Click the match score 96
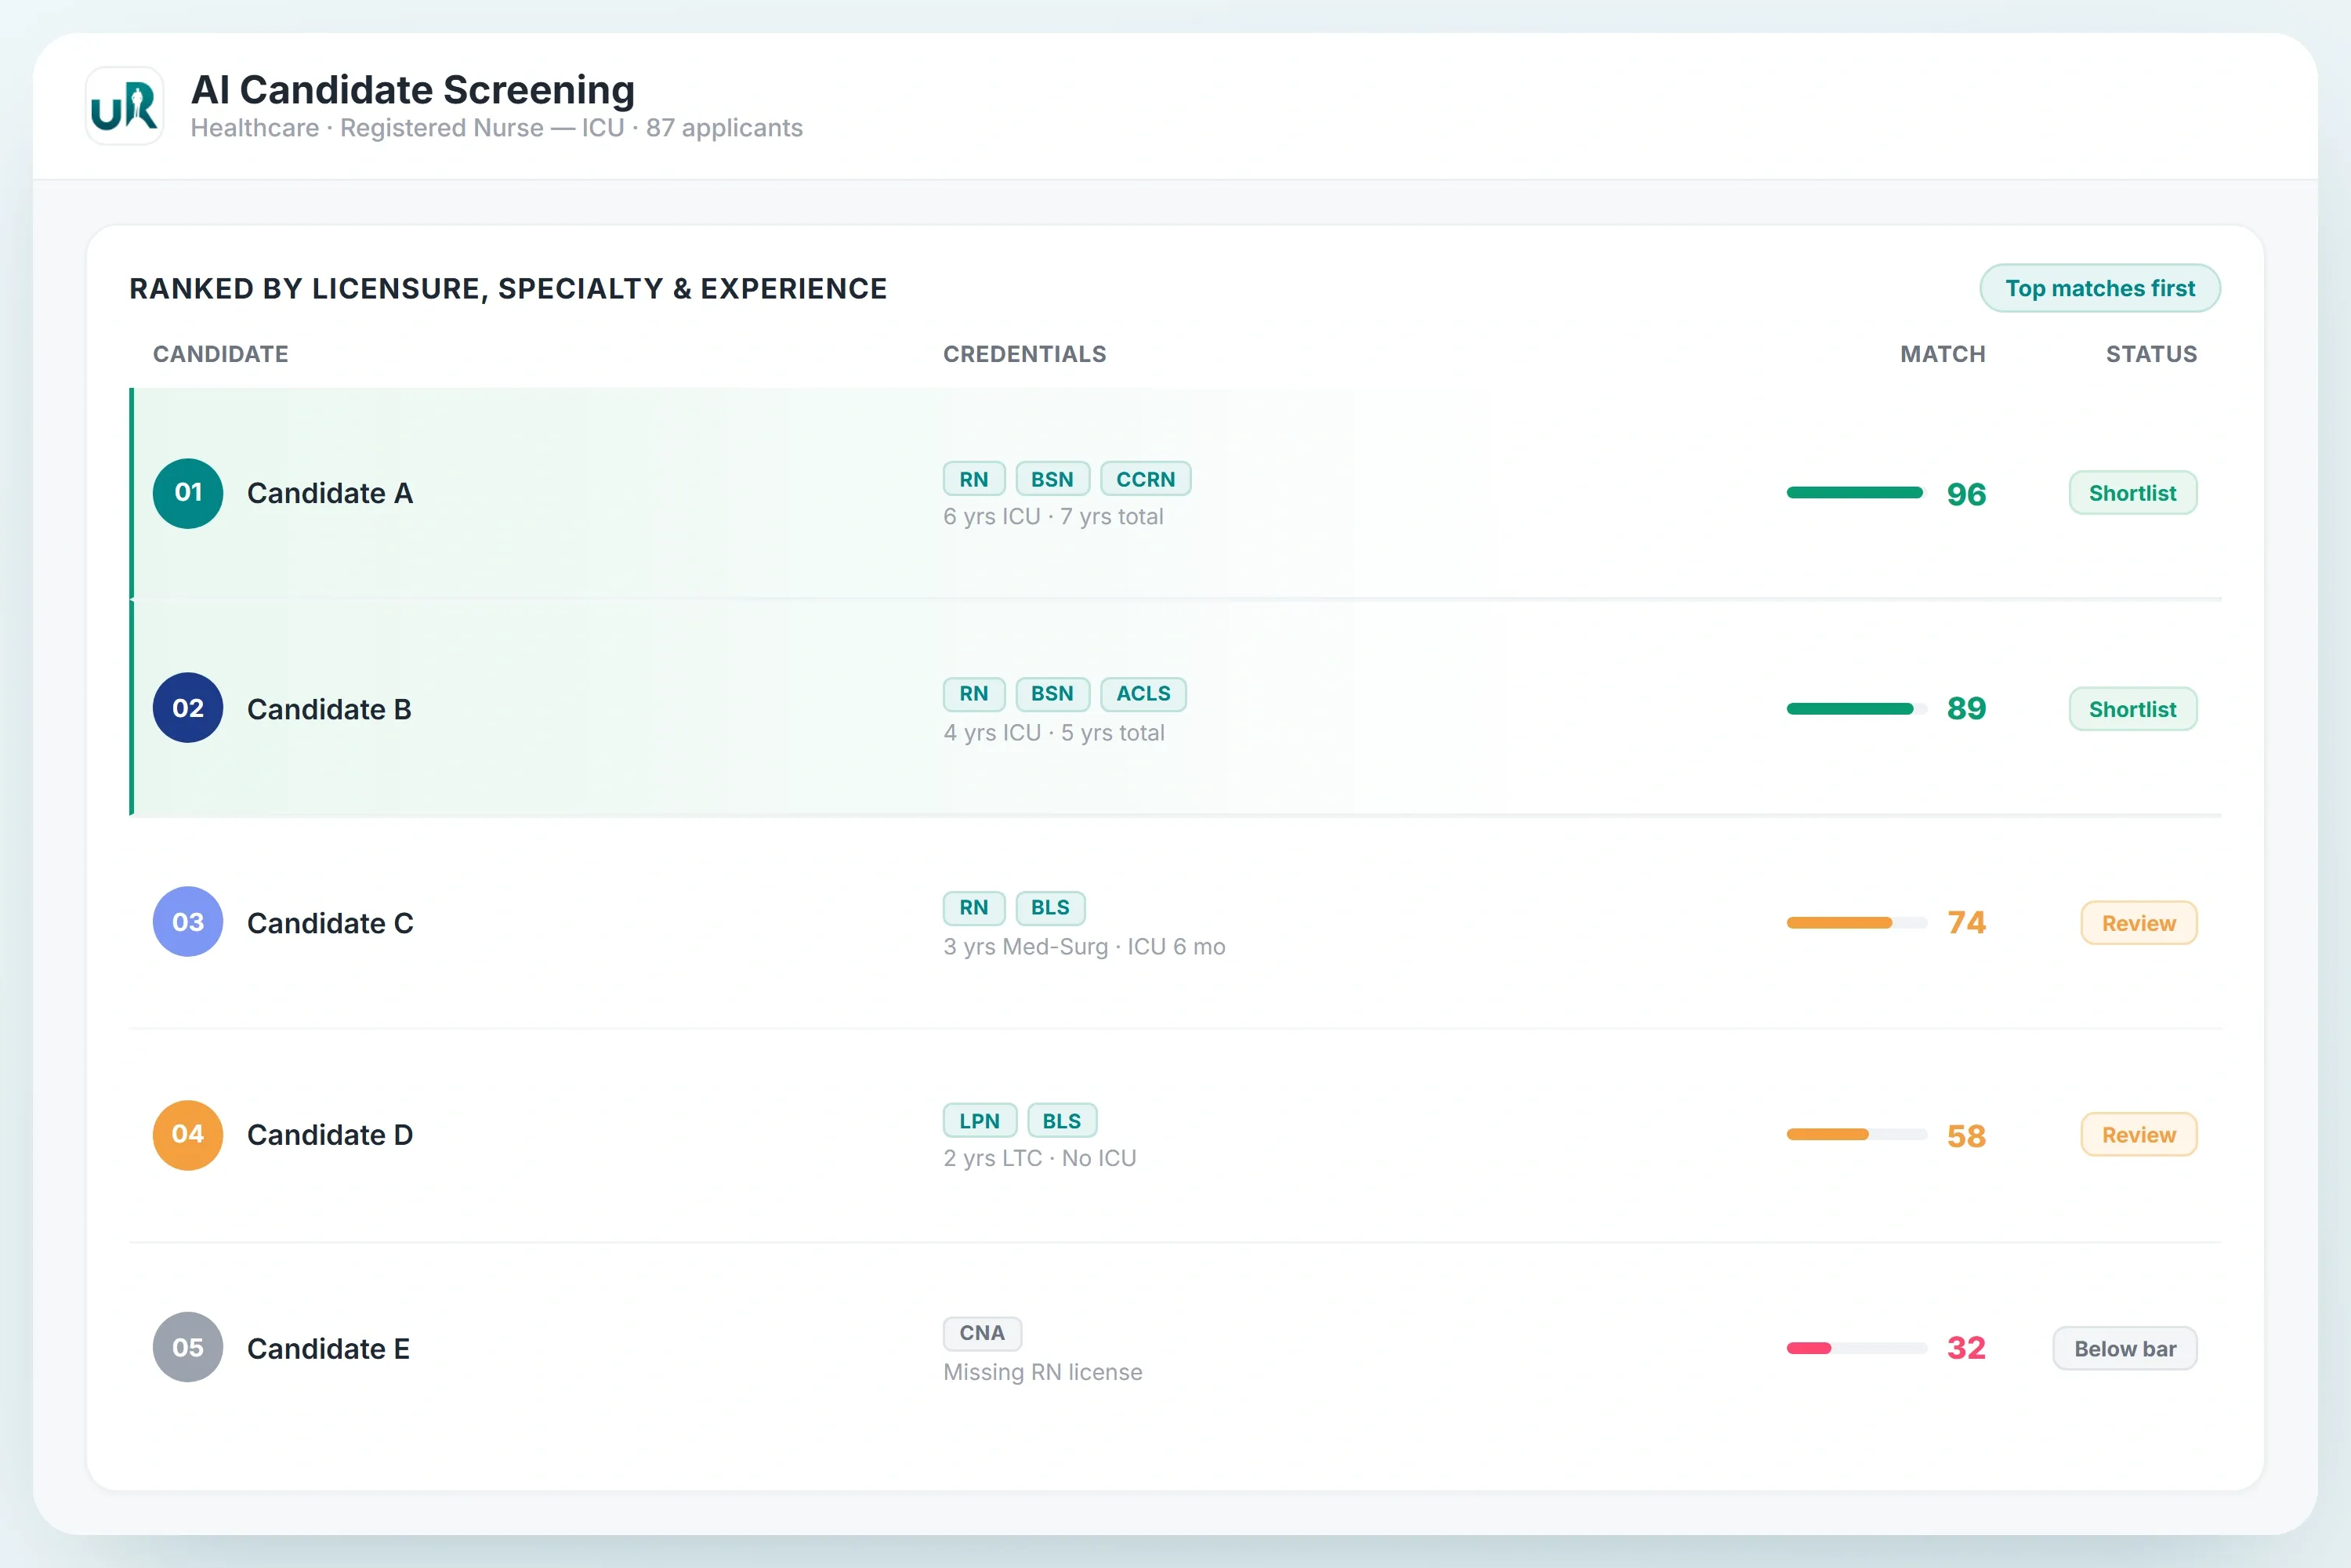Viewport: 2351px width, 1568px height. click(x=1966, y=494)
